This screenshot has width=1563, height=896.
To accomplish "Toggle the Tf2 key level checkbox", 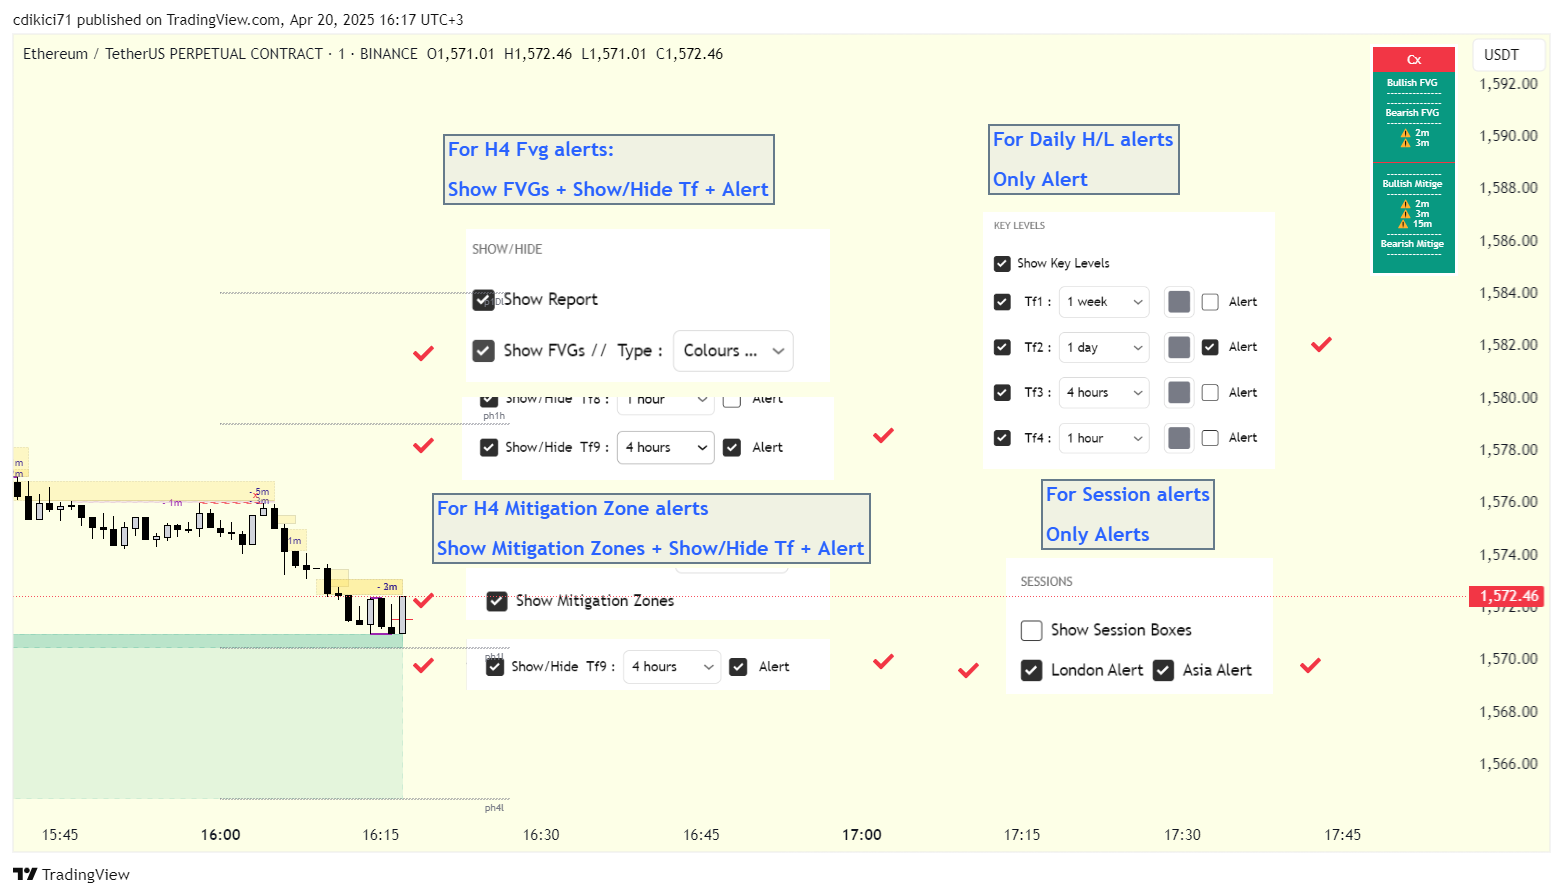I will (x=1002, y=347).
